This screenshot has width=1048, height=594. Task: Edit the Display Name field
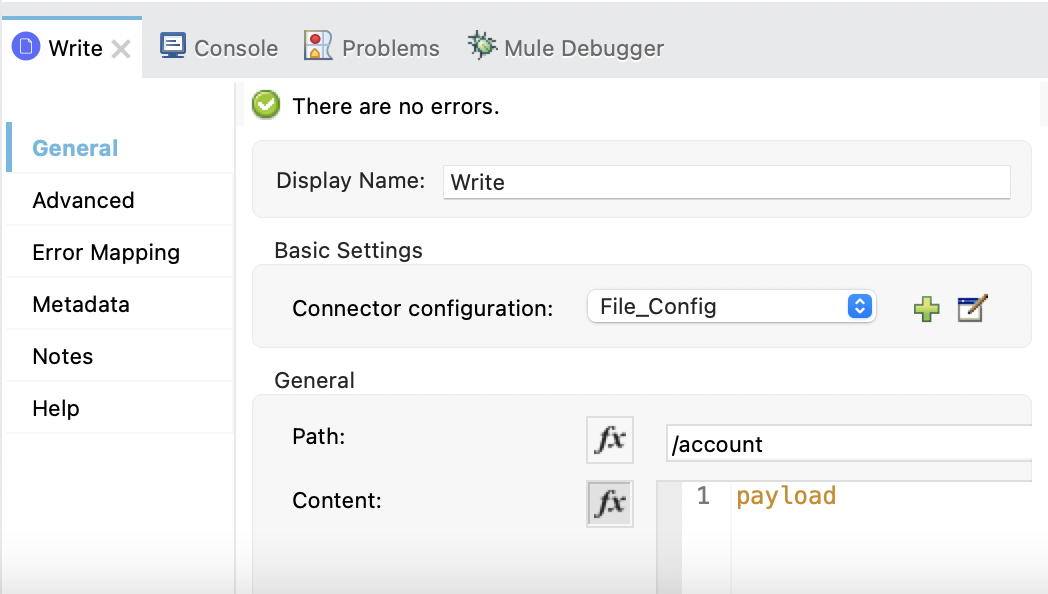click(727, 182)
